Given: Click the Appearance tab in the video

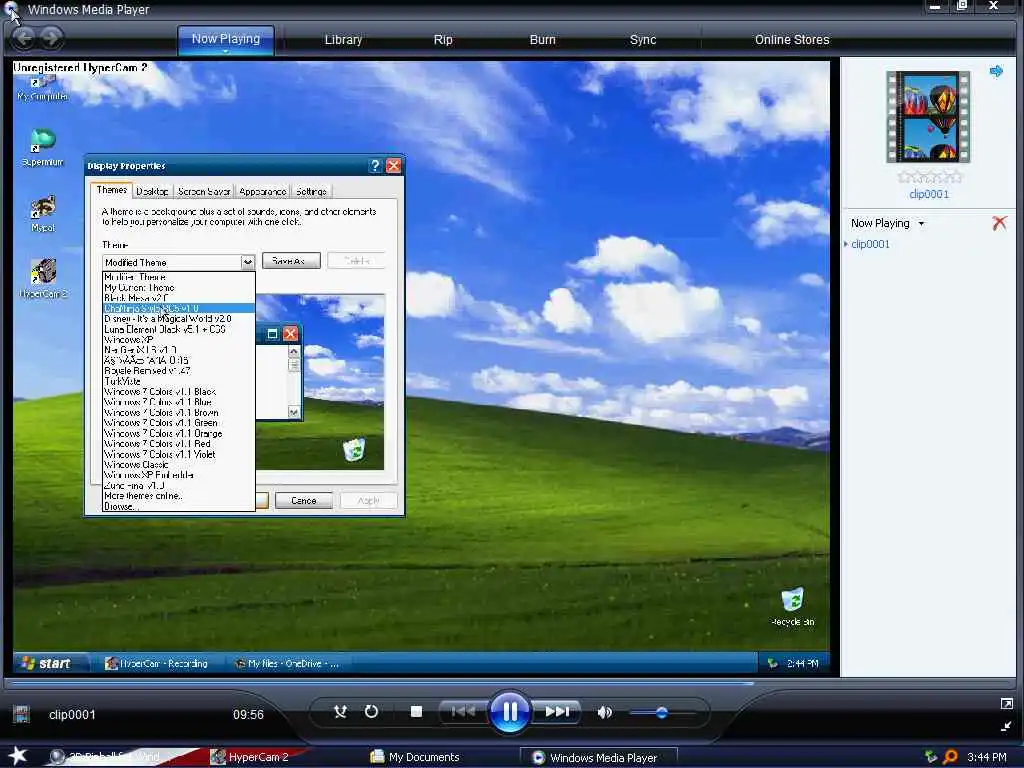Looking at the screenshot, I should (x=263, y=191).
